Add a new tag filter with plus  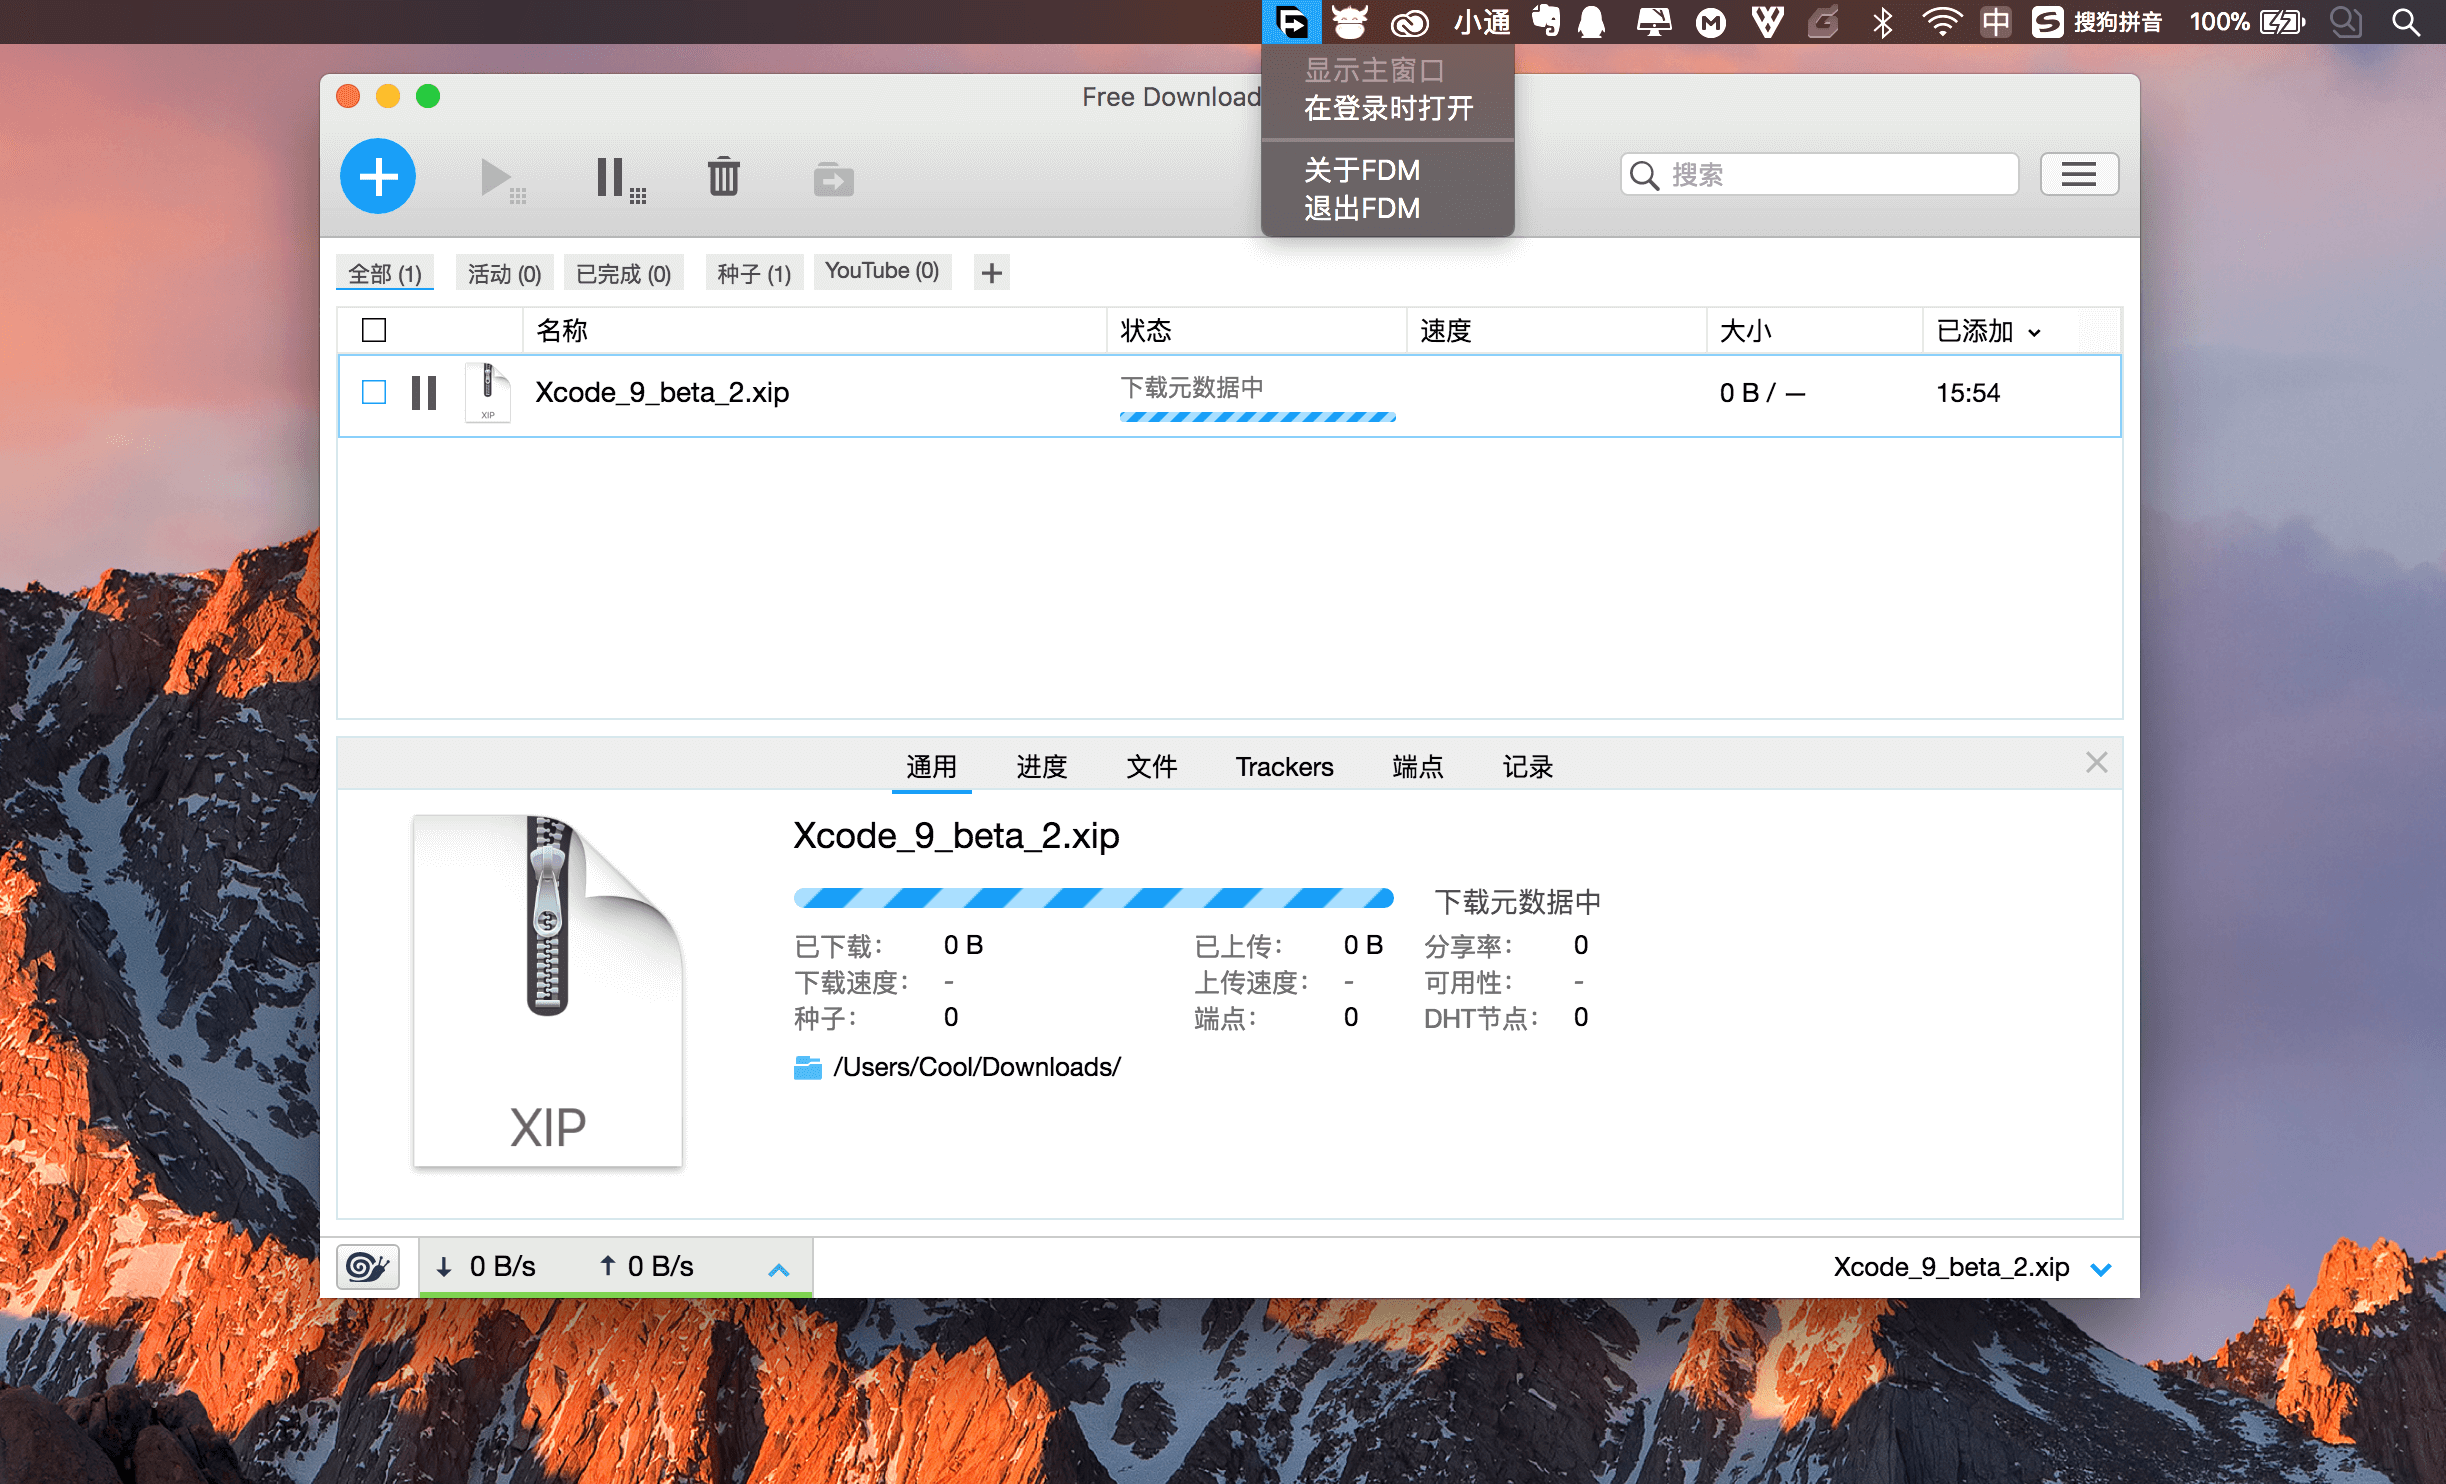[991, 273]
